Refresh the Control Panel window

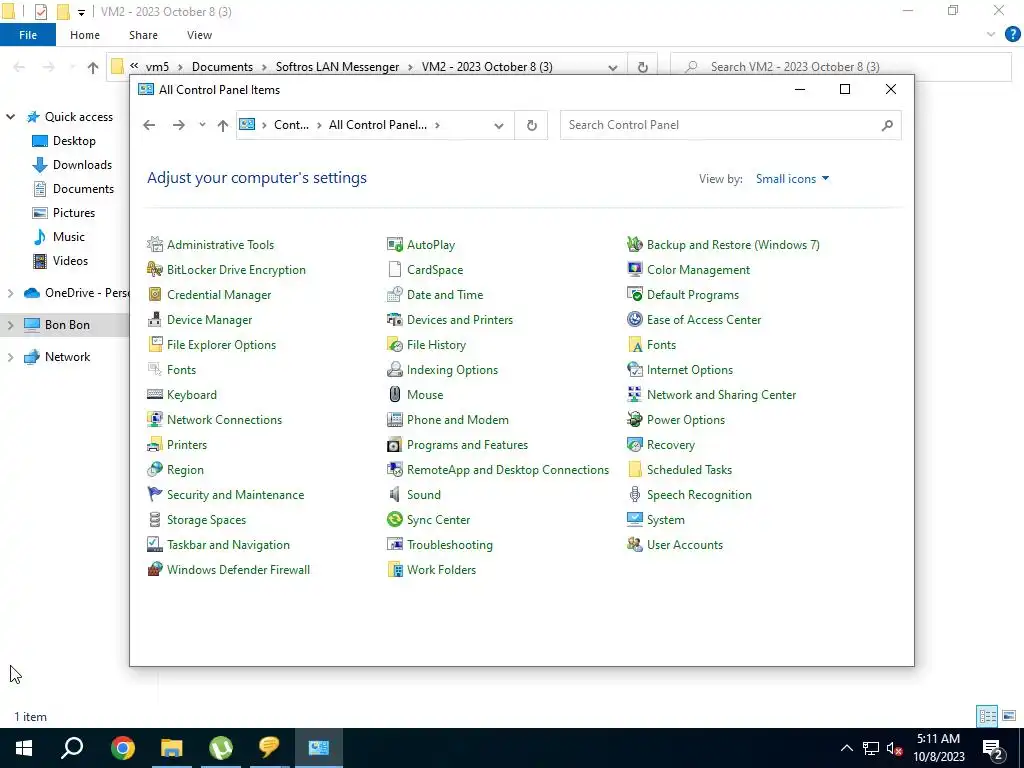click(532, 125)
